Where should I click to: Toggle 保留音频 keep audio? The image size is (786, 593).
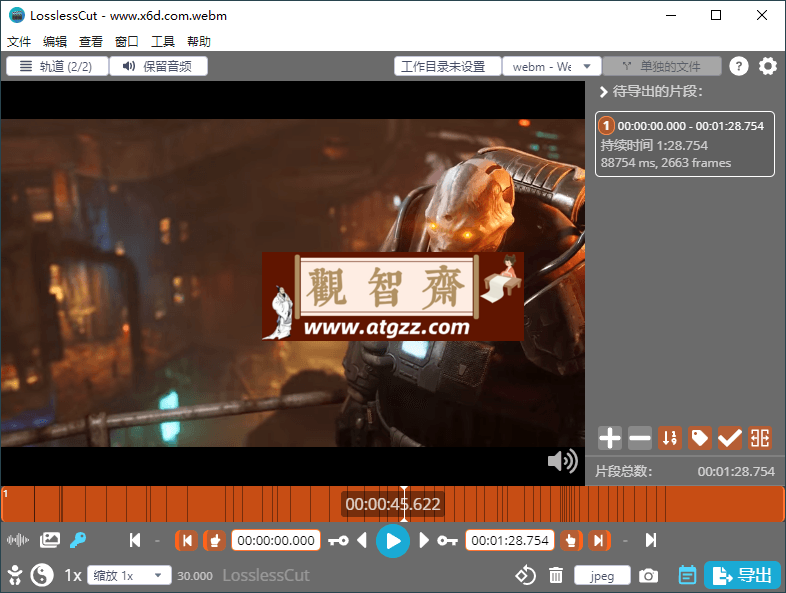[x=158, y=66]
